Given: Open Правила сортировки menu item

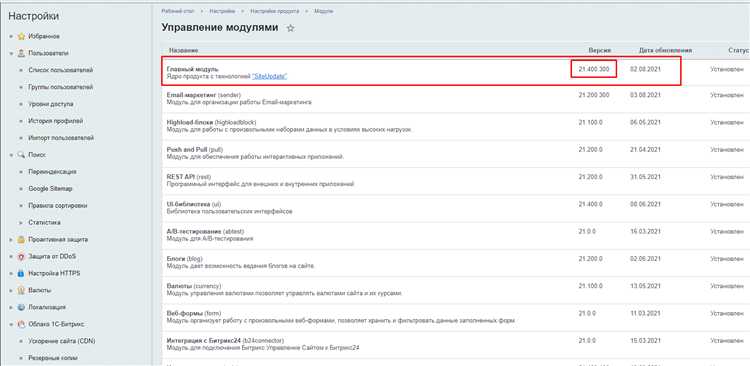Looking at the screenshot, I should tap(57, 206).
